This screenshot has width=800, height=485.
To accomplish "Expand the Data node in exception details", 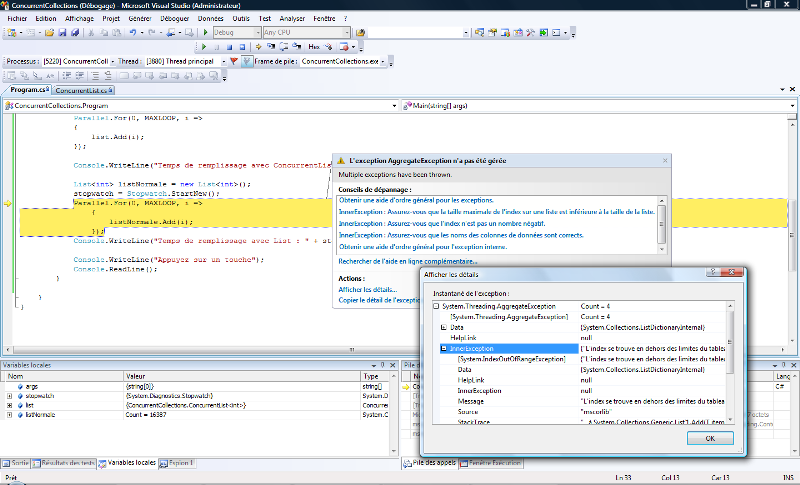I will (x=444, y=327).
